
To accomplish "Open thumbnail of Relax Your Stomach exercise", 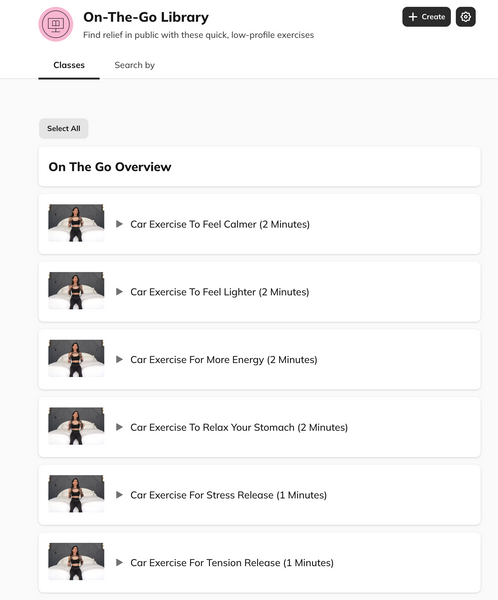I will click(x=76, y=426).
